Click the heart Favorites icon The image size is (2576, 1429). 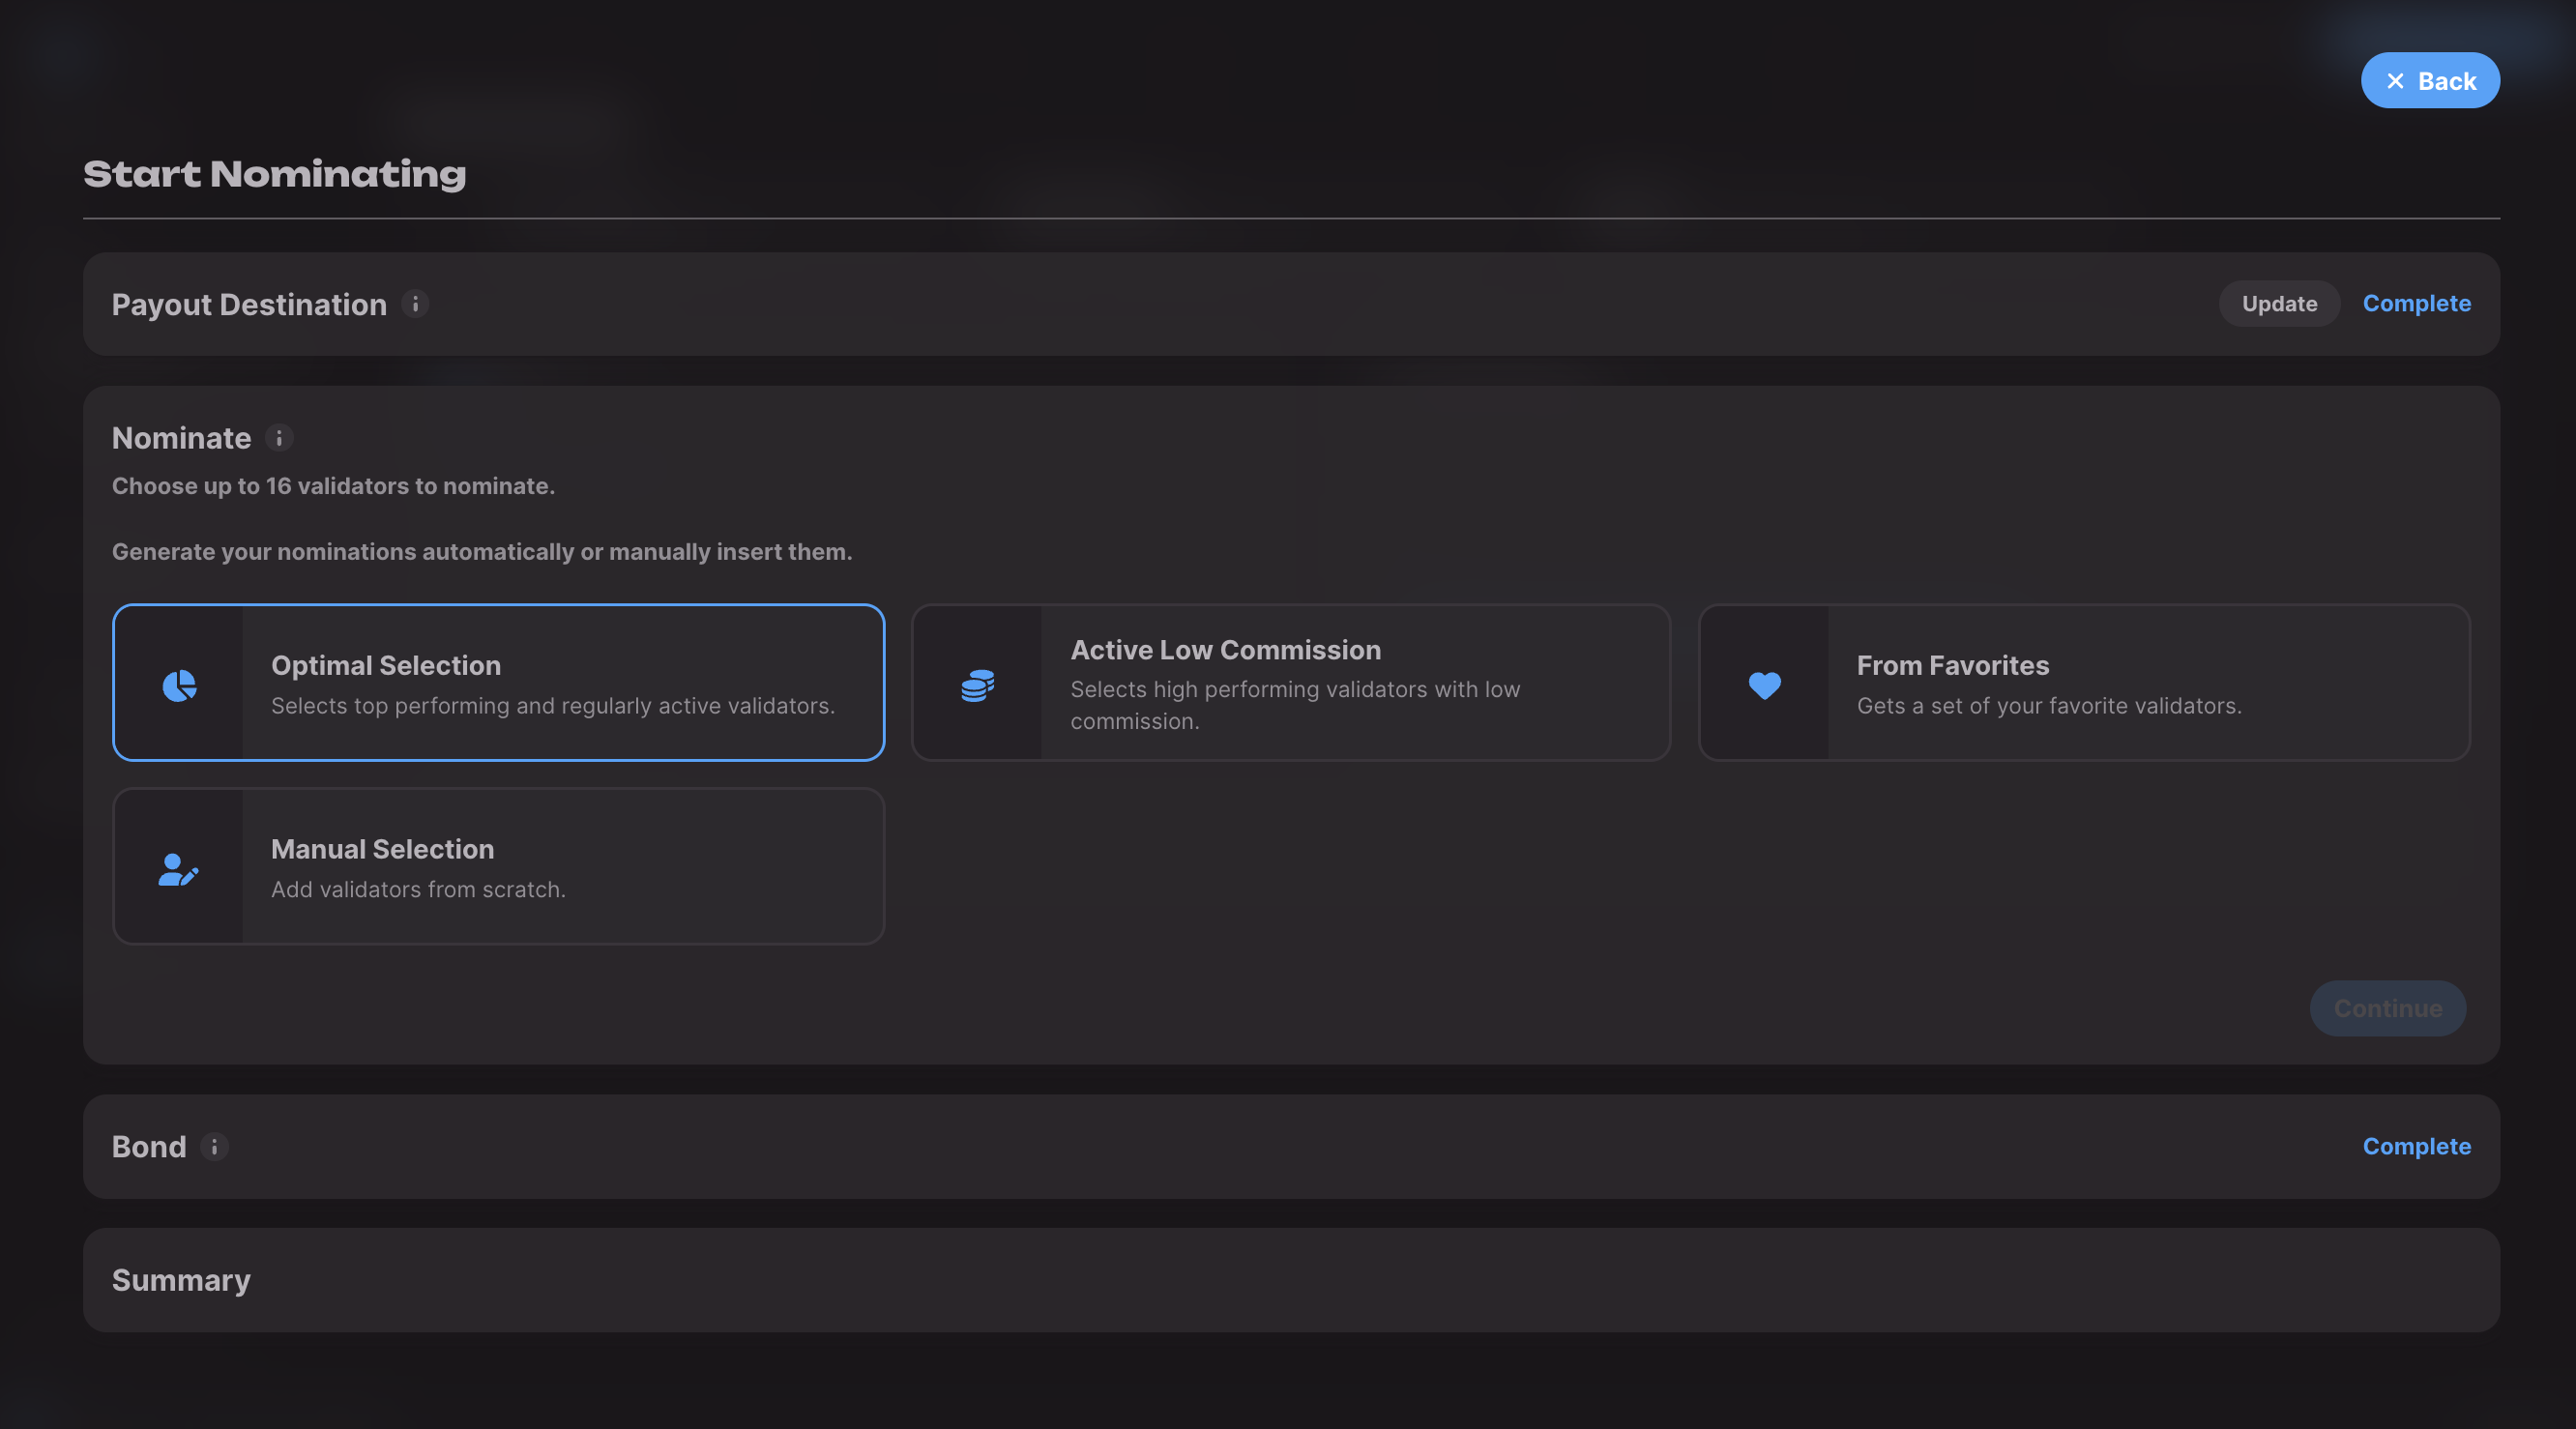click(1764, 685)
